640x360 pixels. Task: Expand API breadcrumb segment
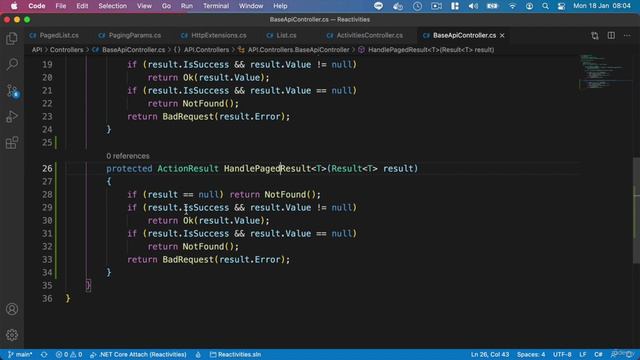pos(37,50)
